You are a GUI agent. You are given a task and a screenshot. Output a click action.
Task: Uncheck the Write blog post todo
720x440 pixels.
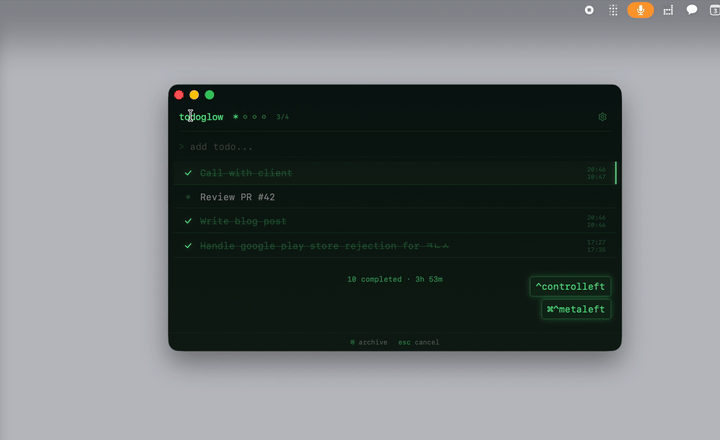[188, 221]
